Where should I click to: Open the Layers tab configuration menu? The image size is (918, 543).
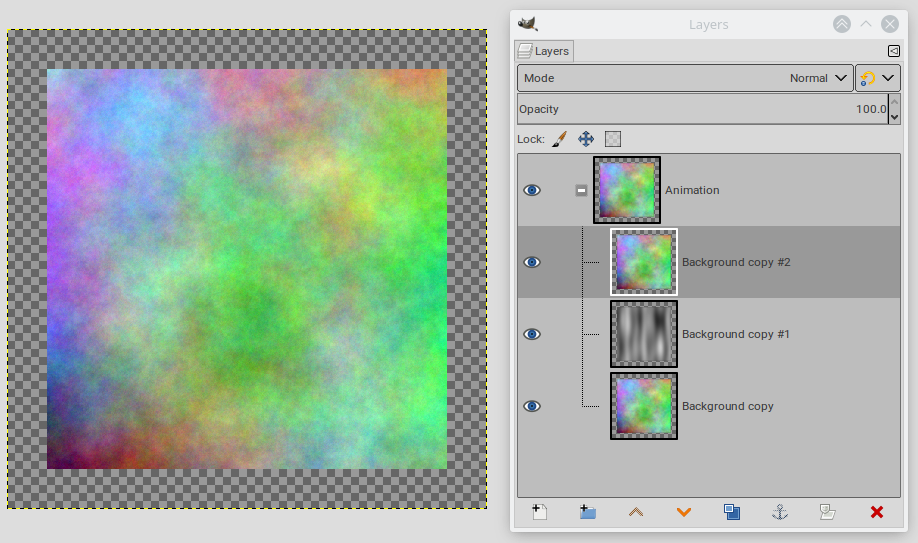[893, 51]
